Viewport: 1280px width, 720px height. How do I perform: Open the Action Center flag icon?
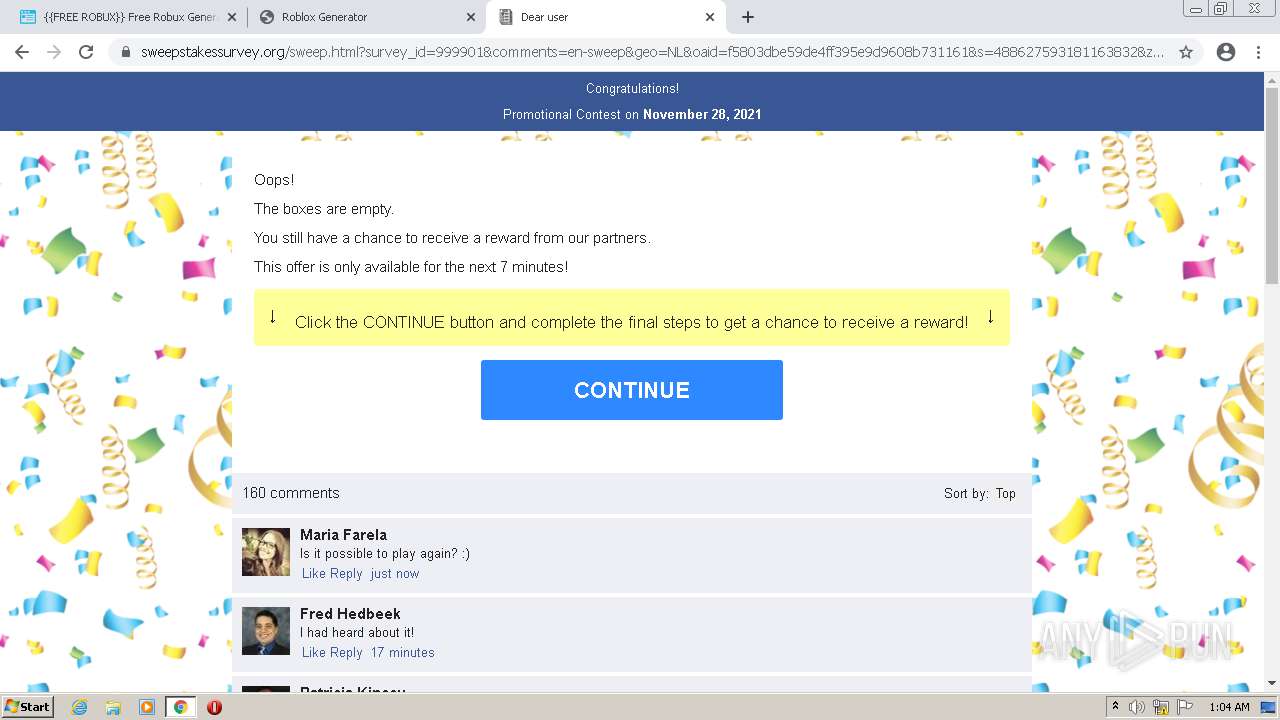pos(1185,707)
